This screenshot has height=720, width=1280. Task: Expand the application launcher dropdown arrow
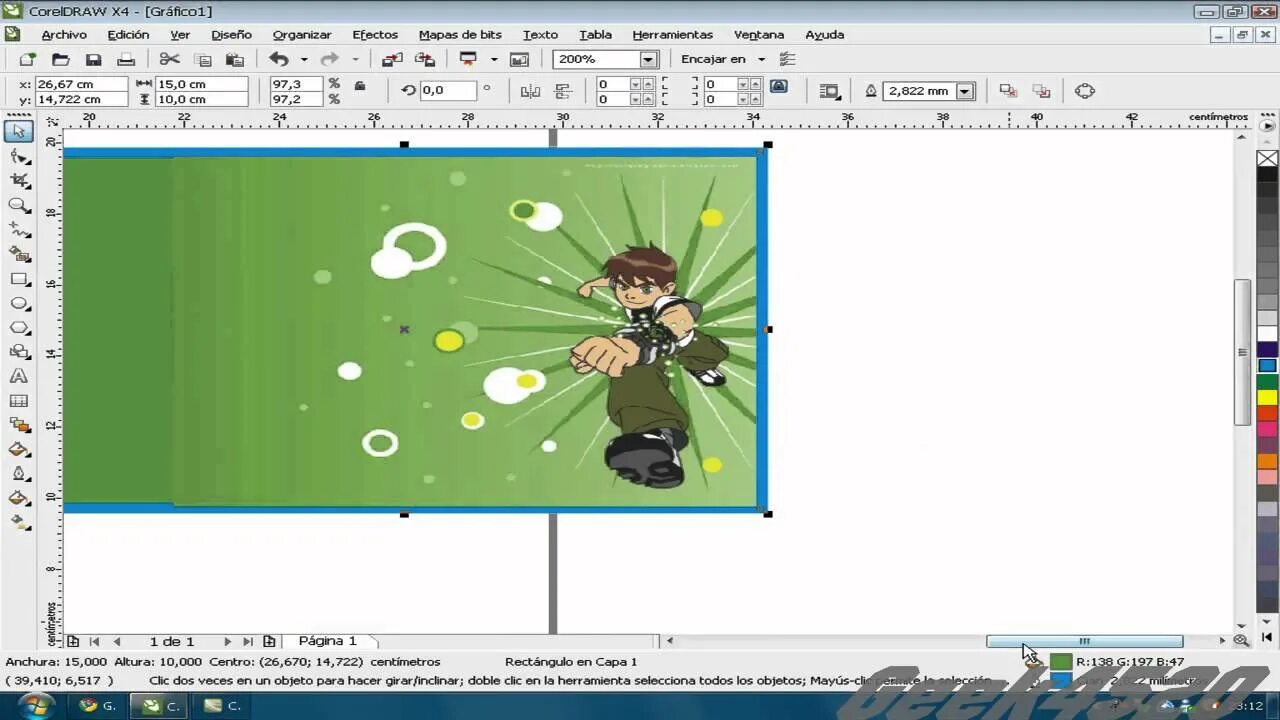(x=493, y=60)
